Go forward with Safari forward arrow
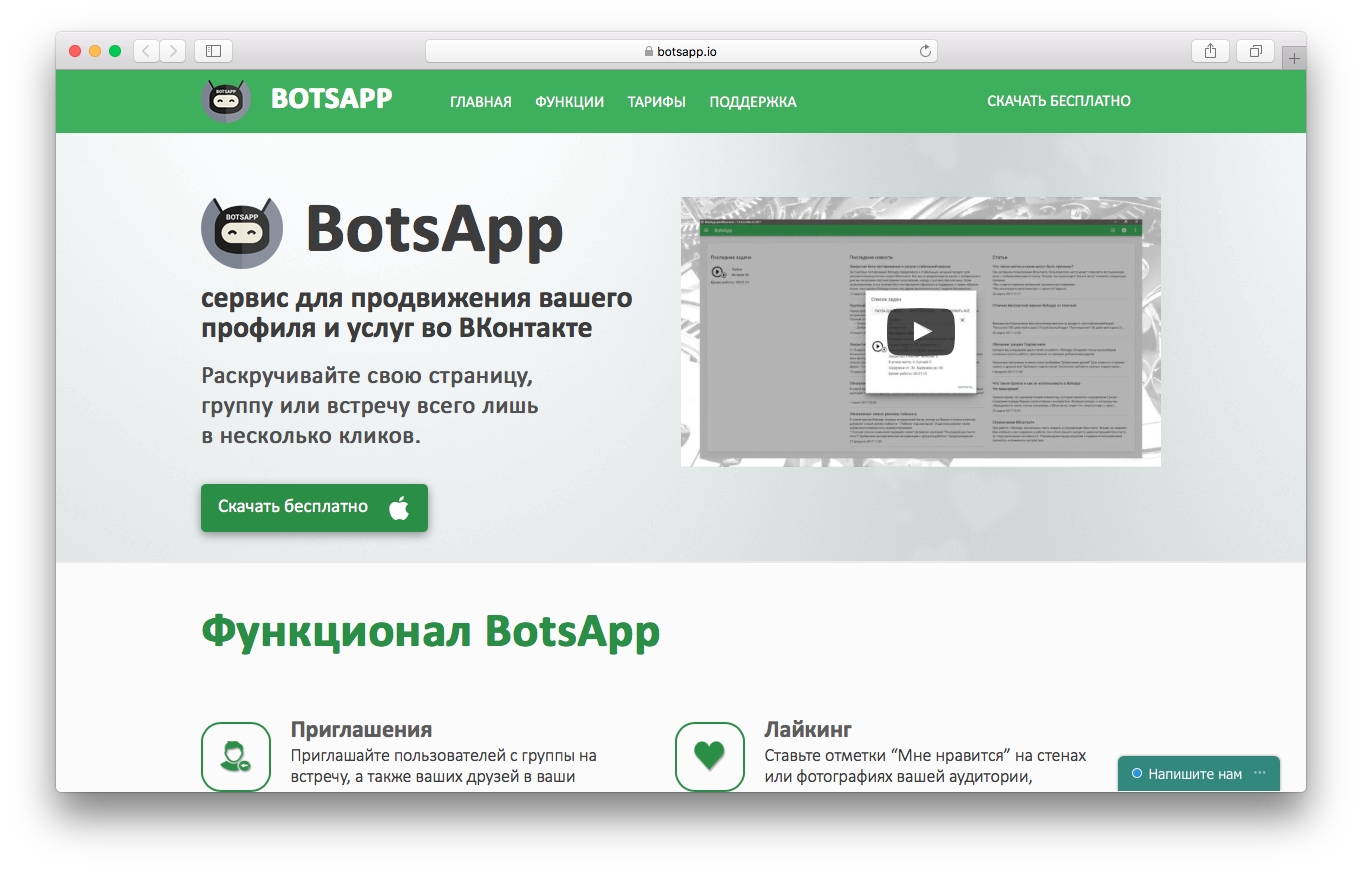1362x872 pixels. 173,51
